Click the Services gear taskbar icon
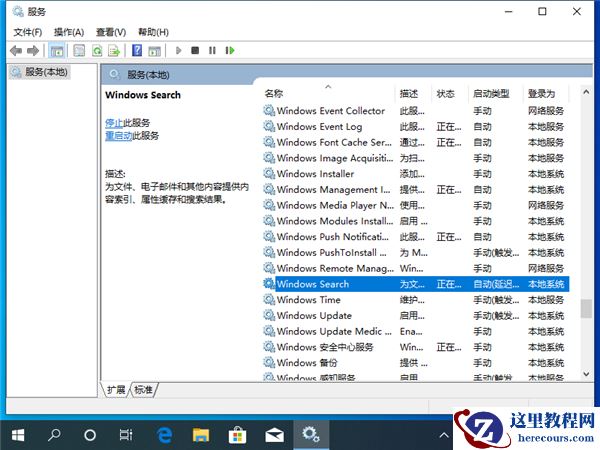The height and width of the screenshot is (450, 600). 311,435
